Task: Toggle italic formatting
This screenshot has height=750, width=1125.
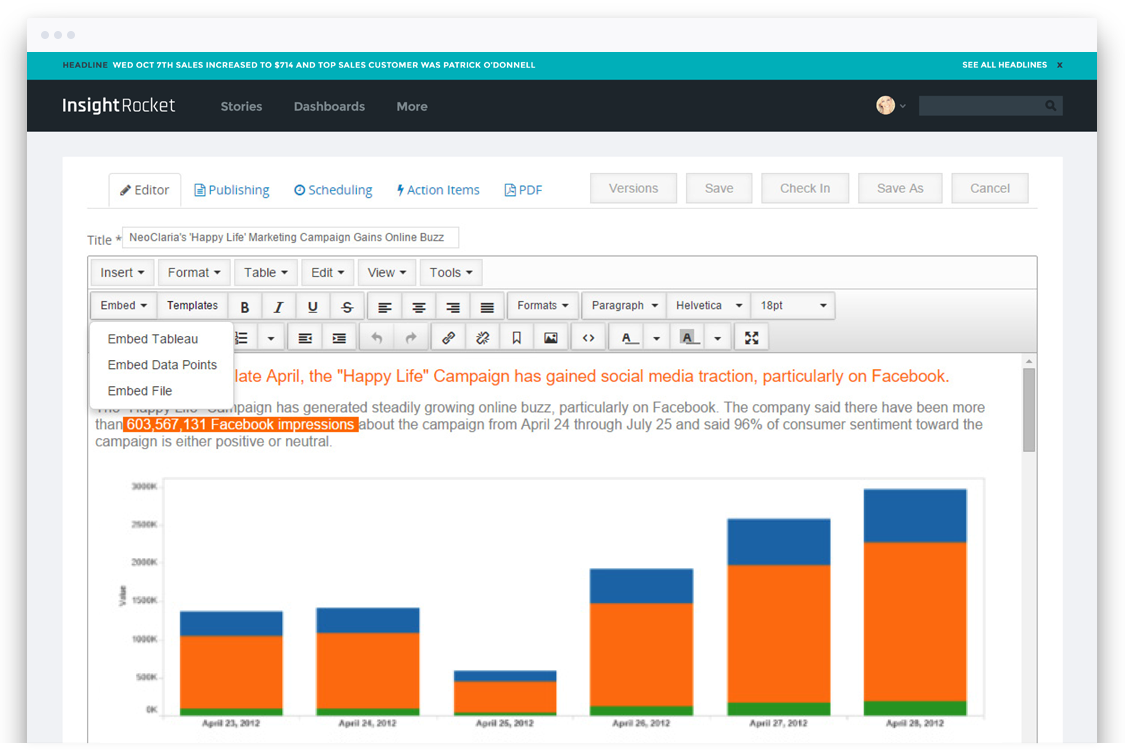Action: point(278,306)
